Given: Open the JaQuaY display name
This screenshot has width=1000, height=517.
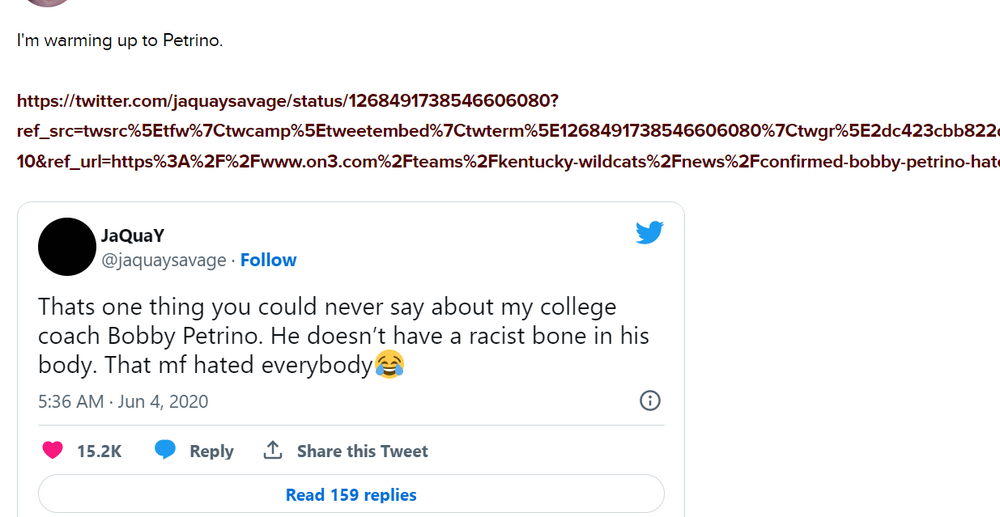Looking at the screenshot, I should pyautogui.click(x=132, y=236).
